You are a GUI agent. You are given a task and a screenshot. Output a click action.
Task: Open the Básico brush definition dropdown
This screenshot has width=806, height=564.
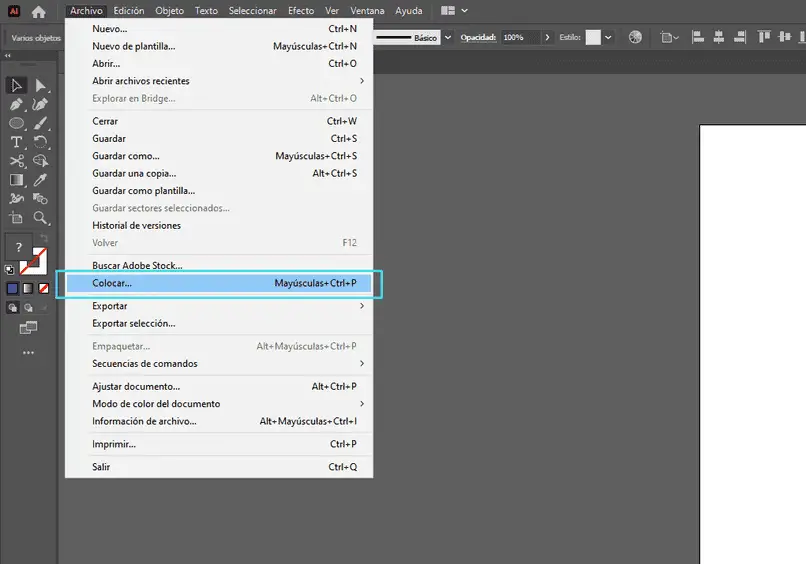click(448, 38)
